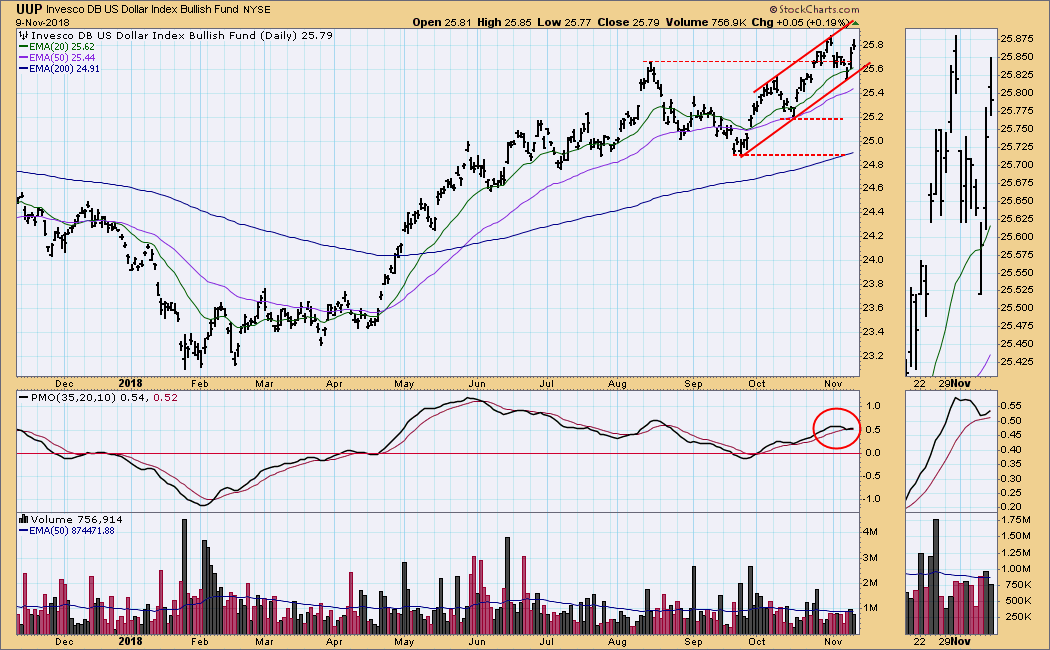Click the zoomed PMO thumbnail panel at right
Image resolution: width=1050 pixels, height=650 pixels.
click(x=950, y=450)
